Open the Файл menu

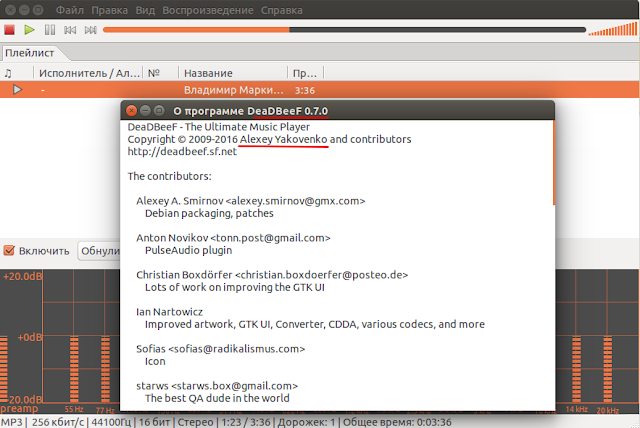(x=69, y=10)
